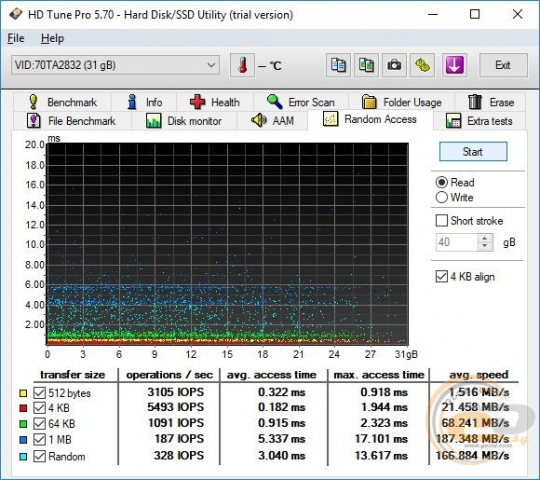Open the Error Scan magnifier tab

click(x=301, y=102)
